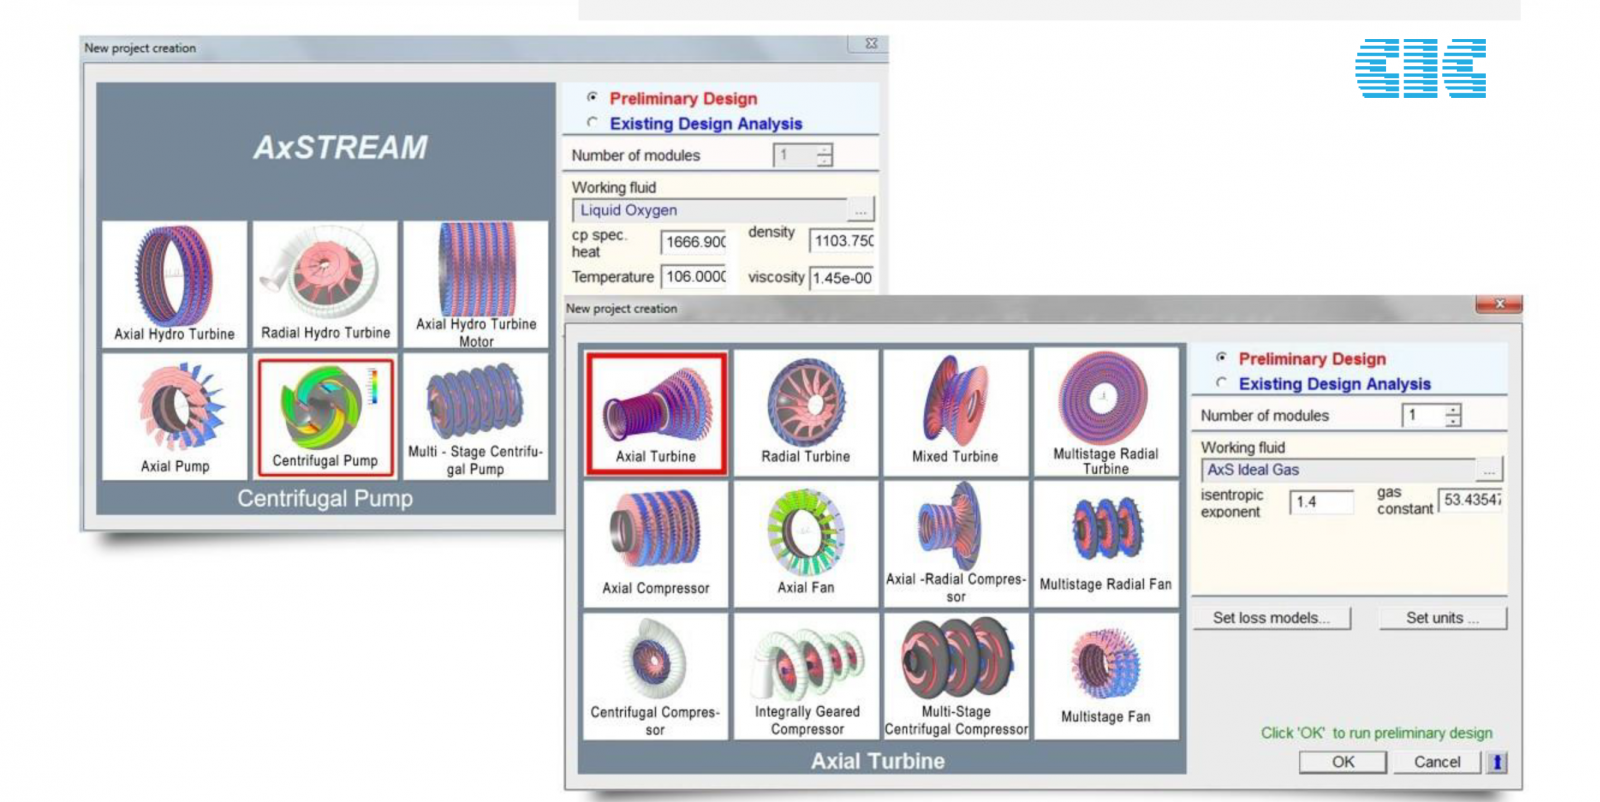Choose the Axial Compressor icon
This screenshot has width=1600, height=802.
tap(656, 544)
